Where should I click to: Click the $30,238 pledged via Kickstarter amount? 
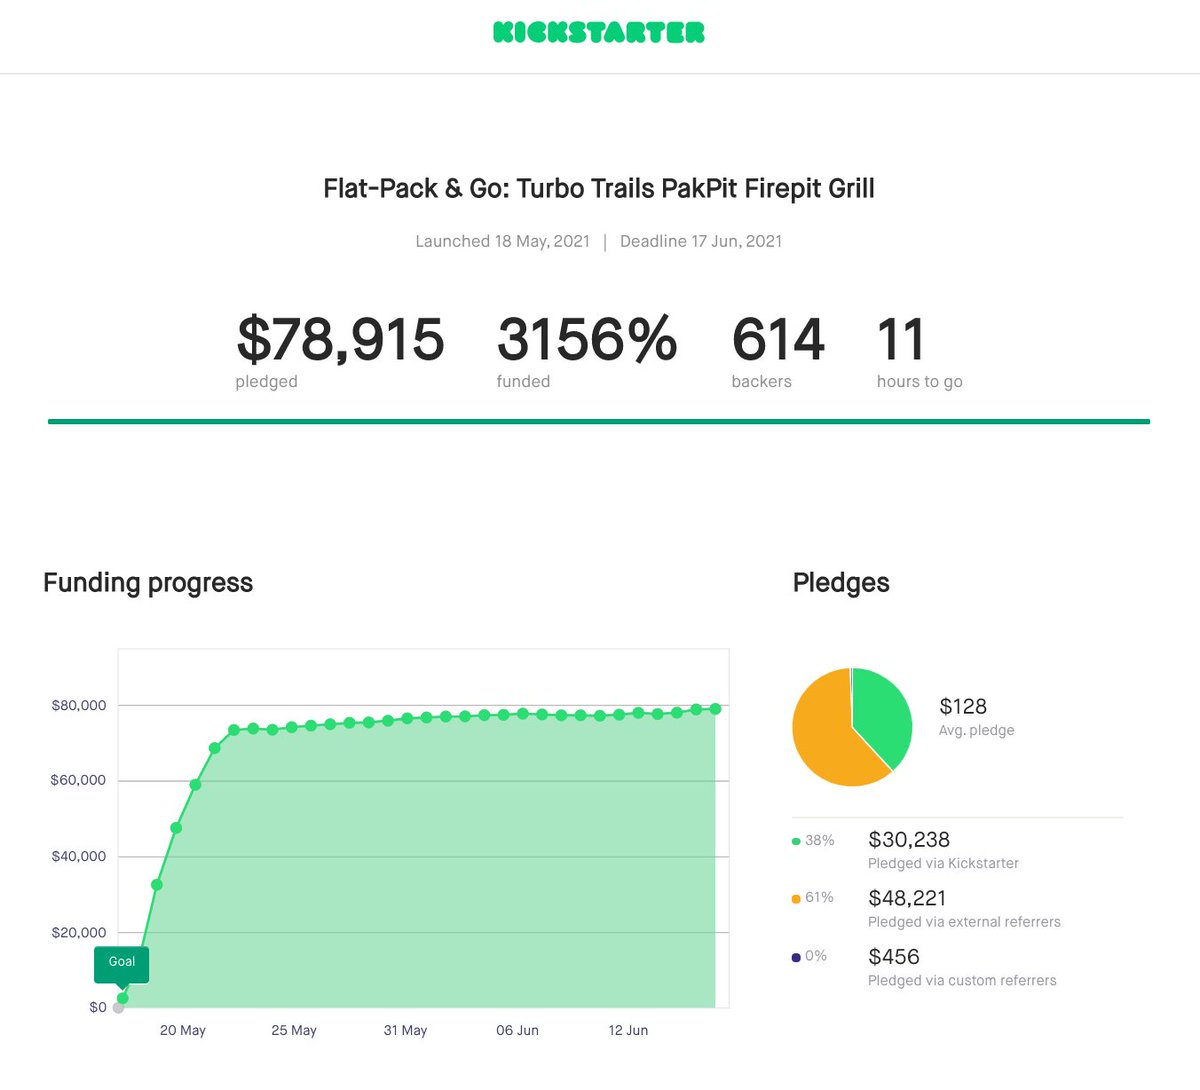(909, 840)
